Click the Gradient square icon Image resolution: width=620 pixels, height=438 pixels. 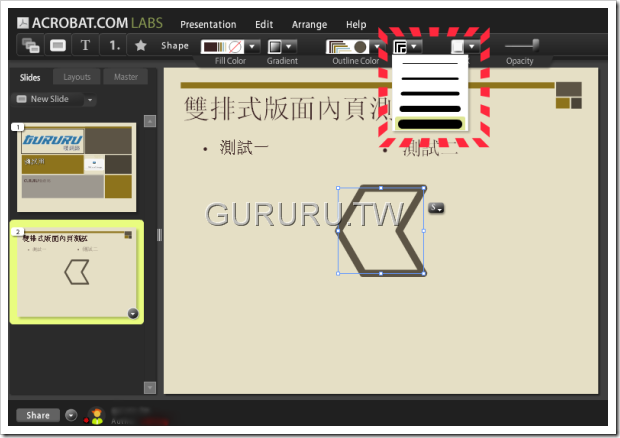pos(275,47)
